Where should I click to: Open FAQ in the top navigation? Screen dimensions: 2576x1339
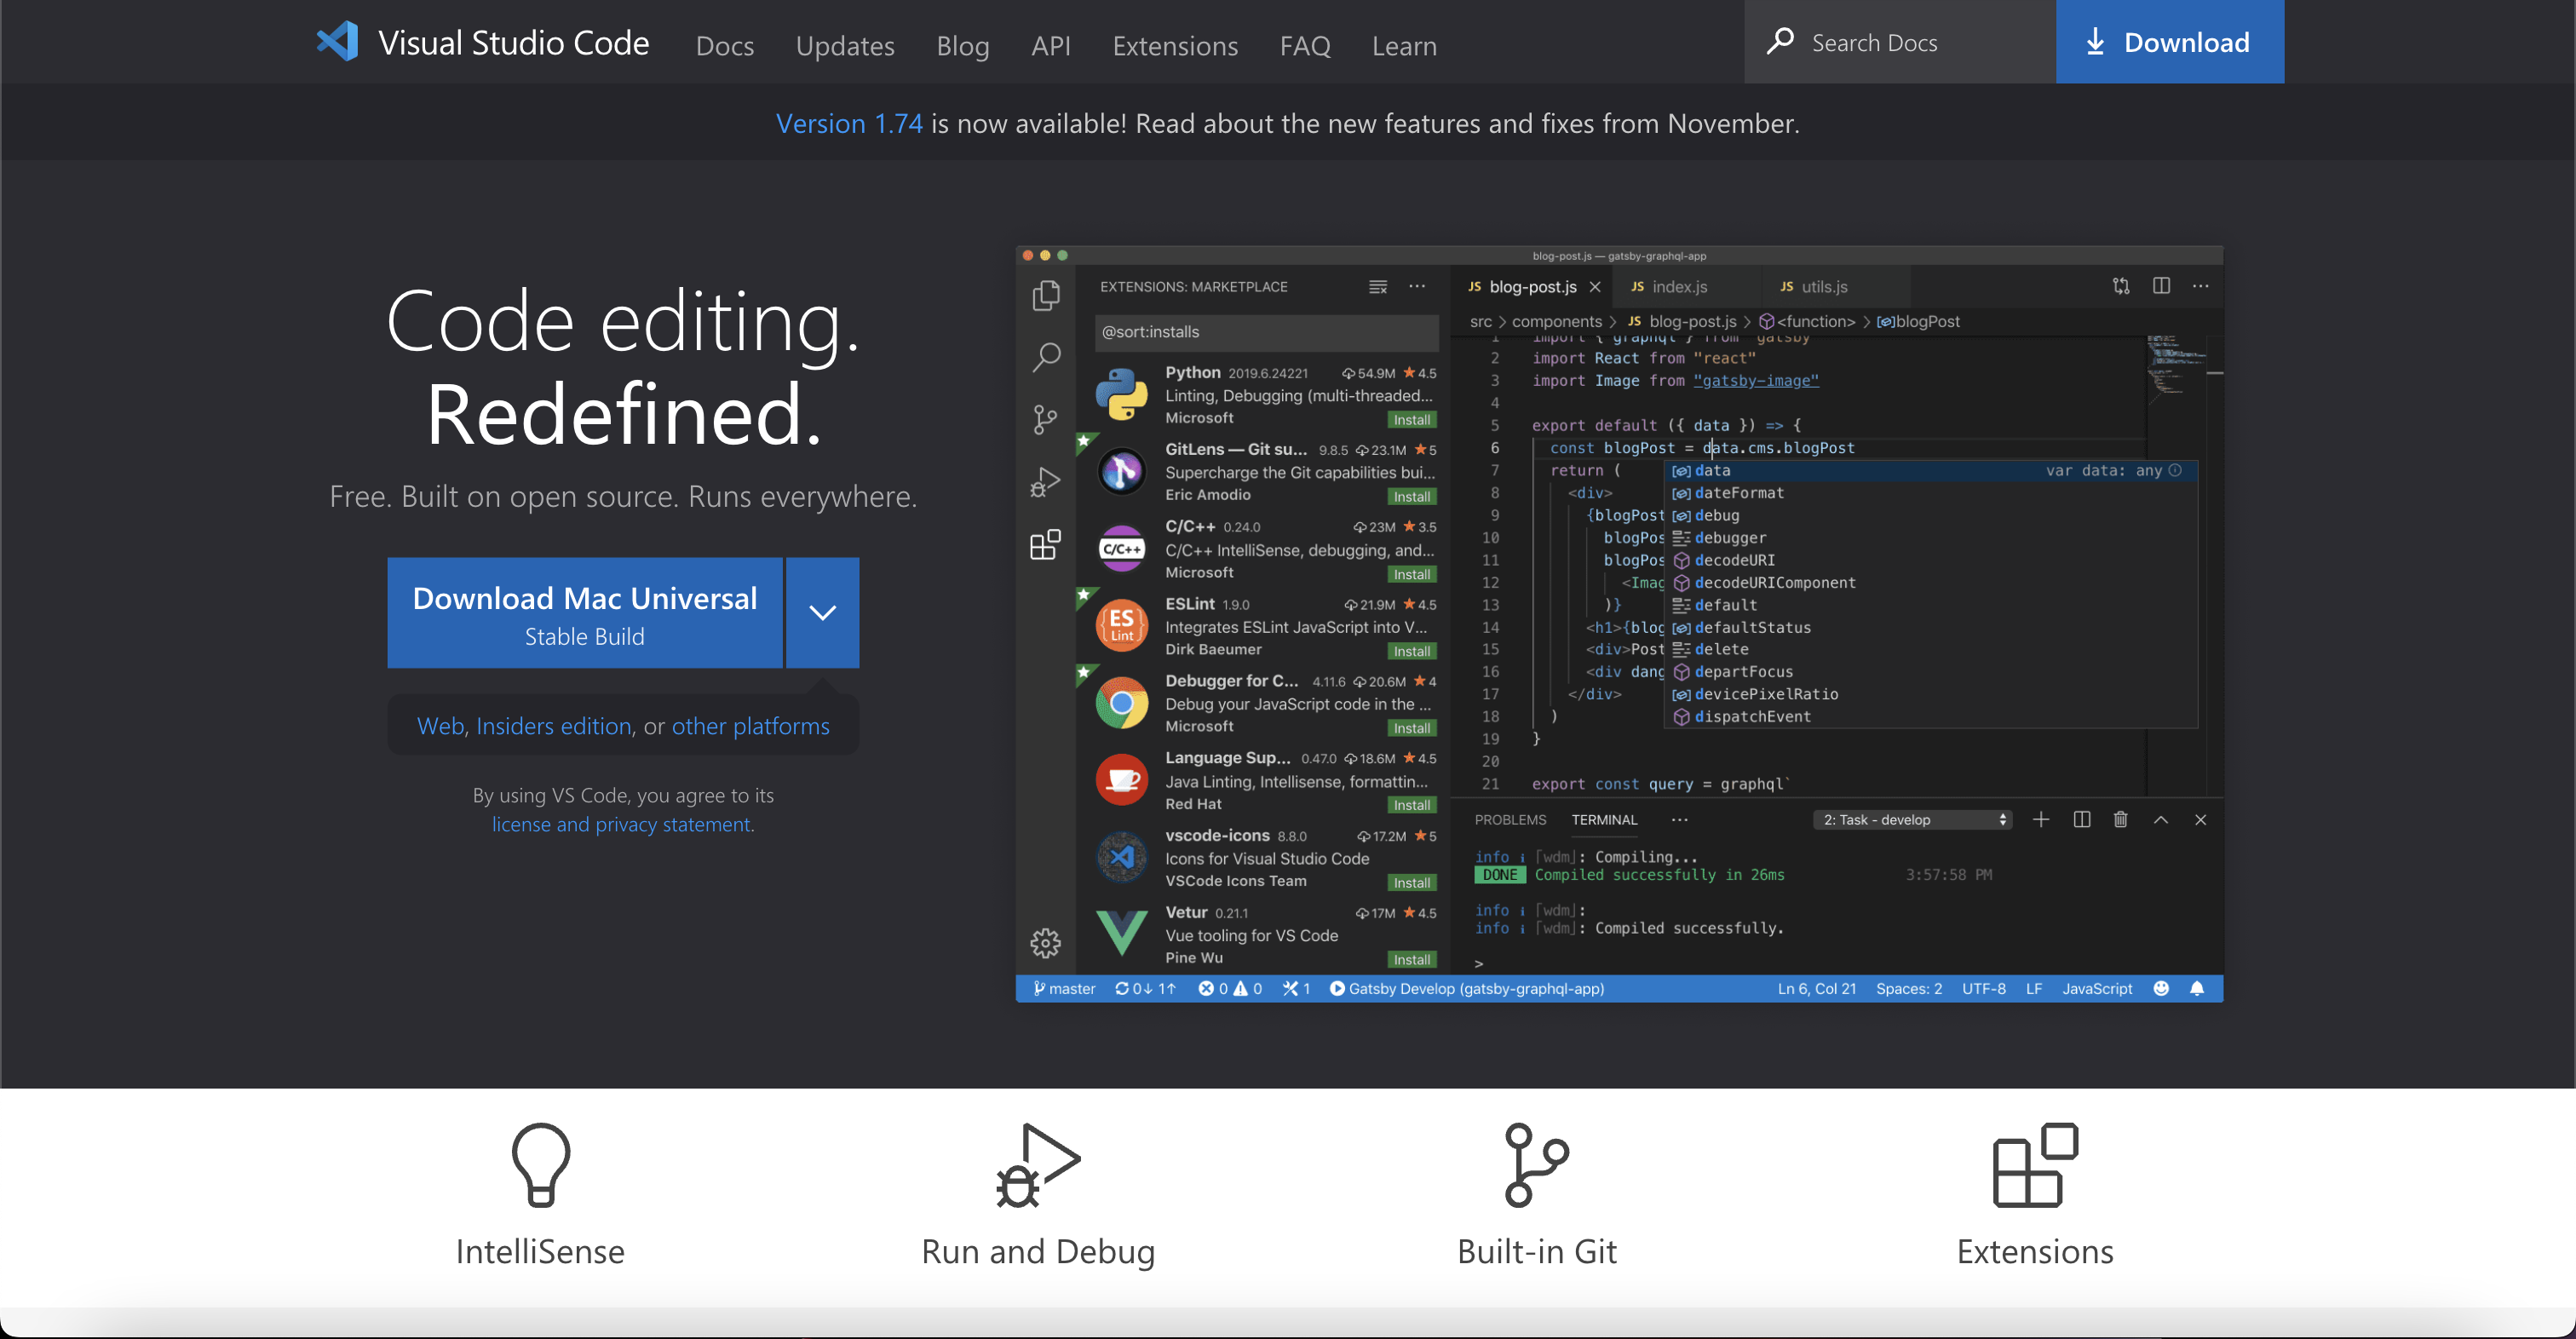pyautogui.click(x=1304, y=45)
